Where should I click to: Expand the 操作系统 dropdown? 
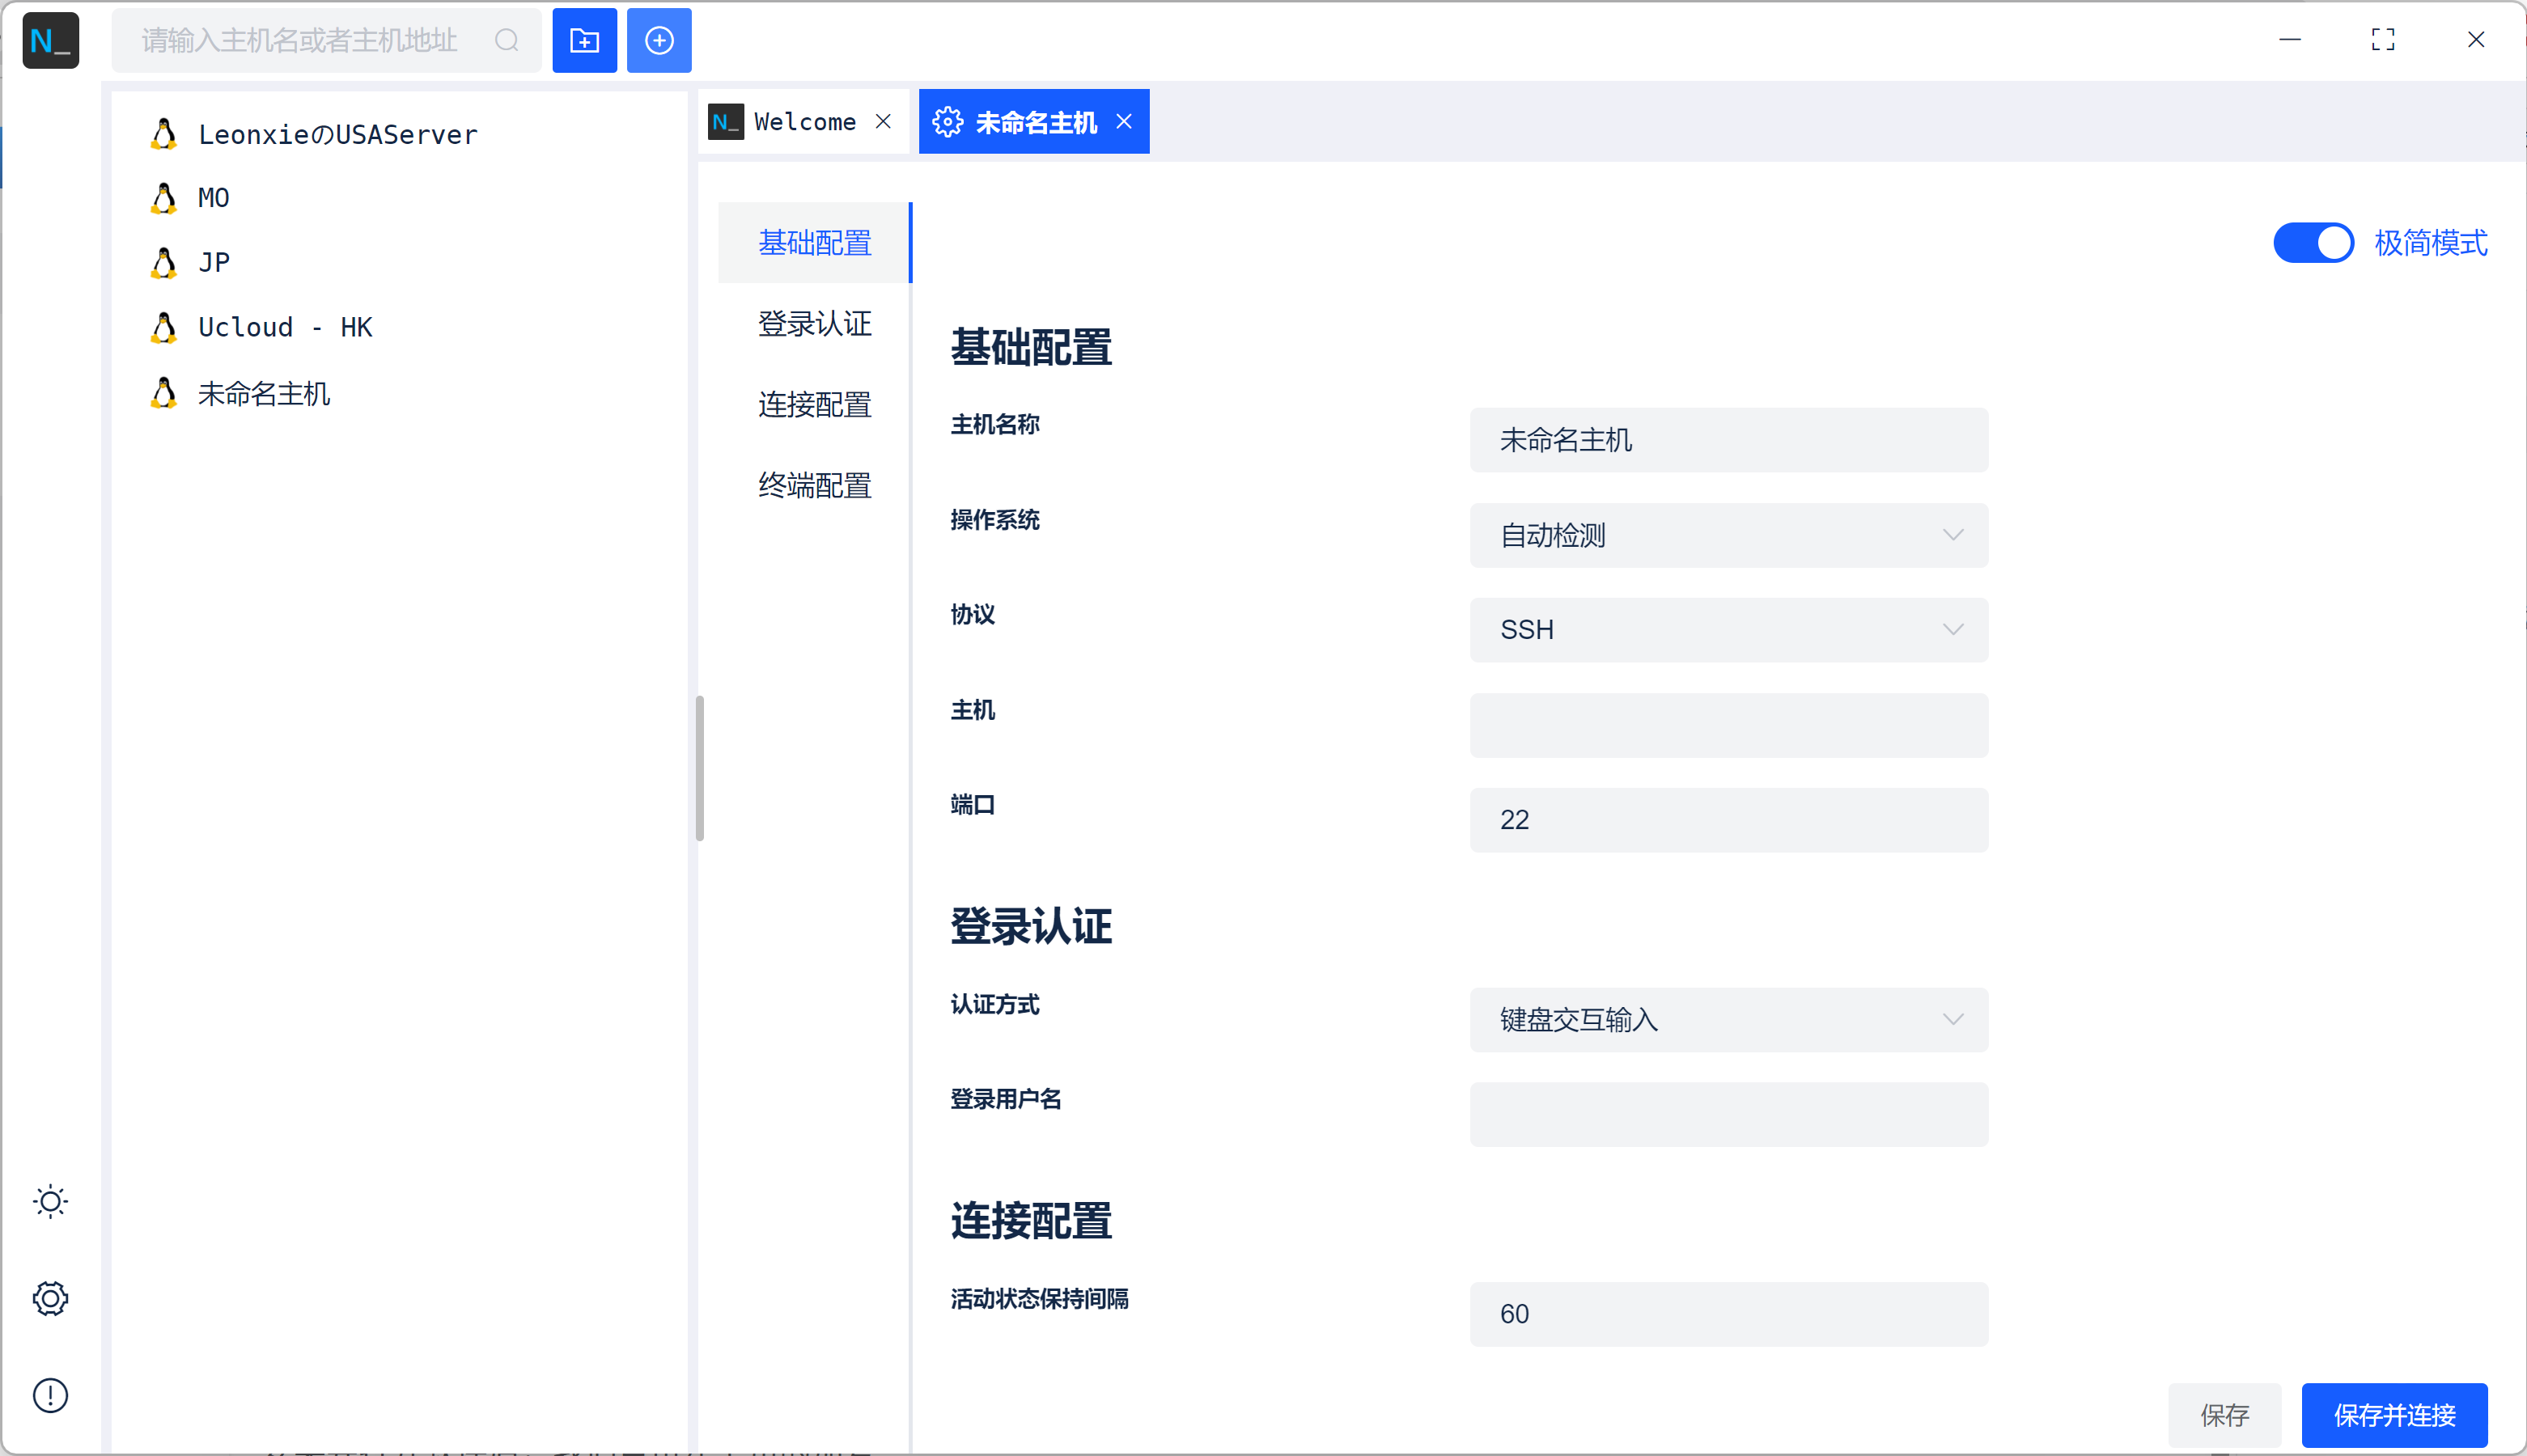point(1728,535)
